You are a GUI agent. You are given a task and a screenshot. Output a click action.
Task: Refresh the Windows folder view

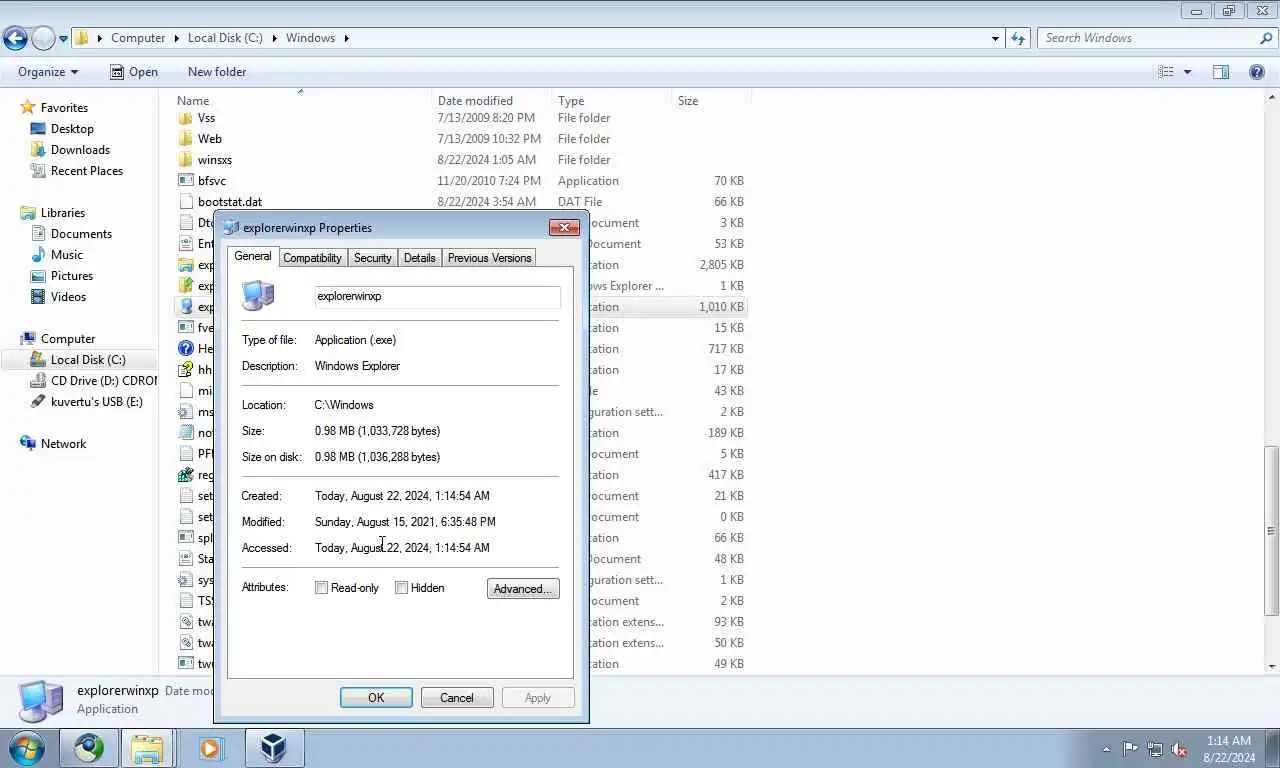coord(1018,38)
